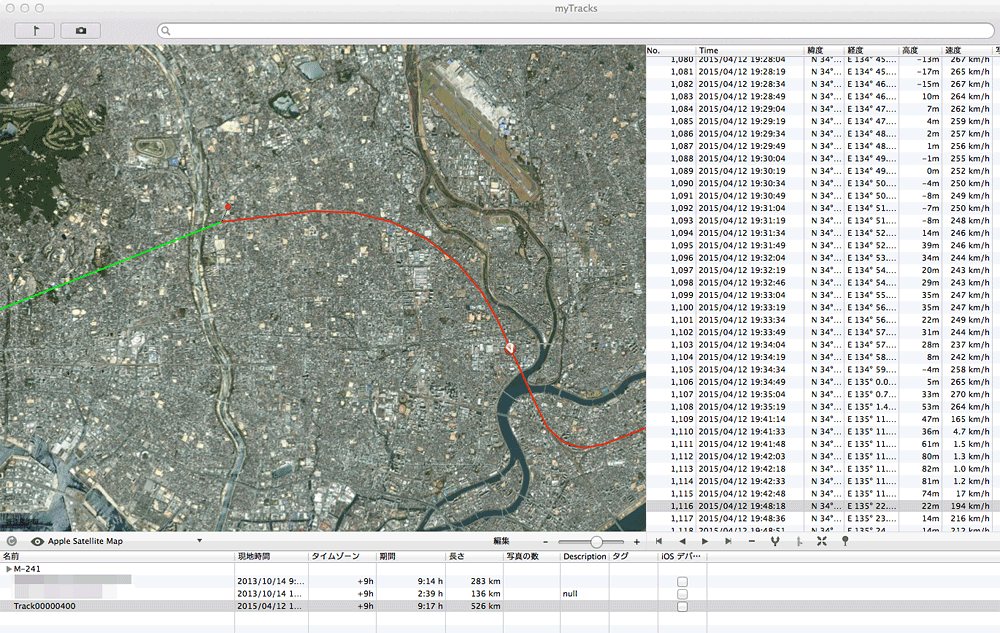Image resolution: width=1000 pixels, height=633 pixels.
Task: Click the タグ column header
Action: (x=634, y=557)
